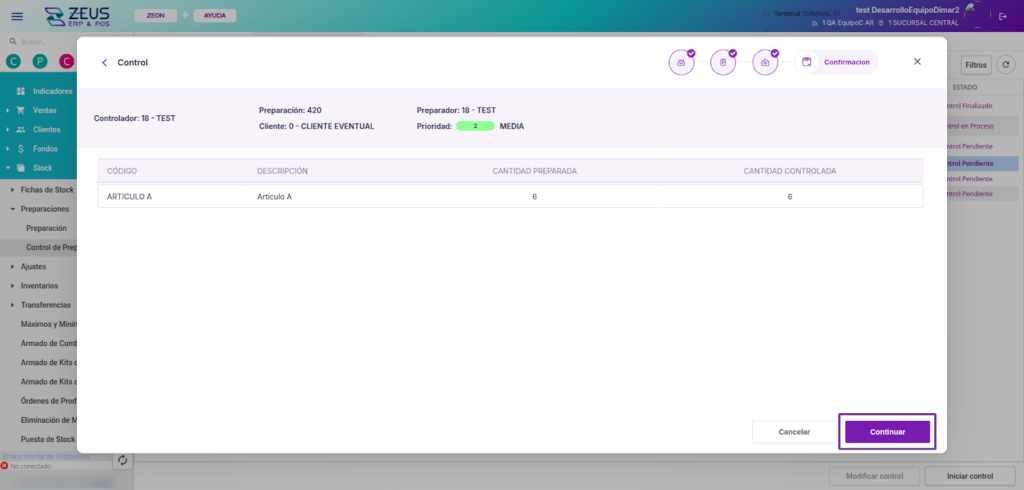
Task: Click the sync icon near No conectado
Action: point(122,460)
